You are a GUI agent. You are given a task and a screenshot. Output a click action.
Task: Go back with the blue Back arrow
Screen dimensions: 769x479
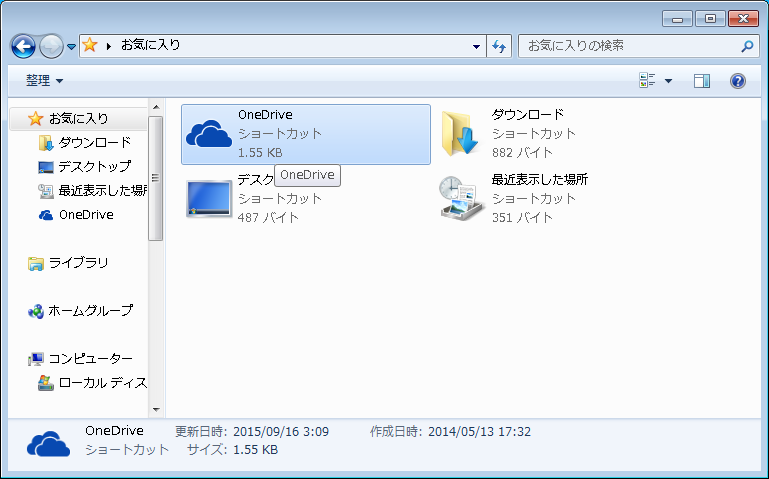tap(23, 47)
